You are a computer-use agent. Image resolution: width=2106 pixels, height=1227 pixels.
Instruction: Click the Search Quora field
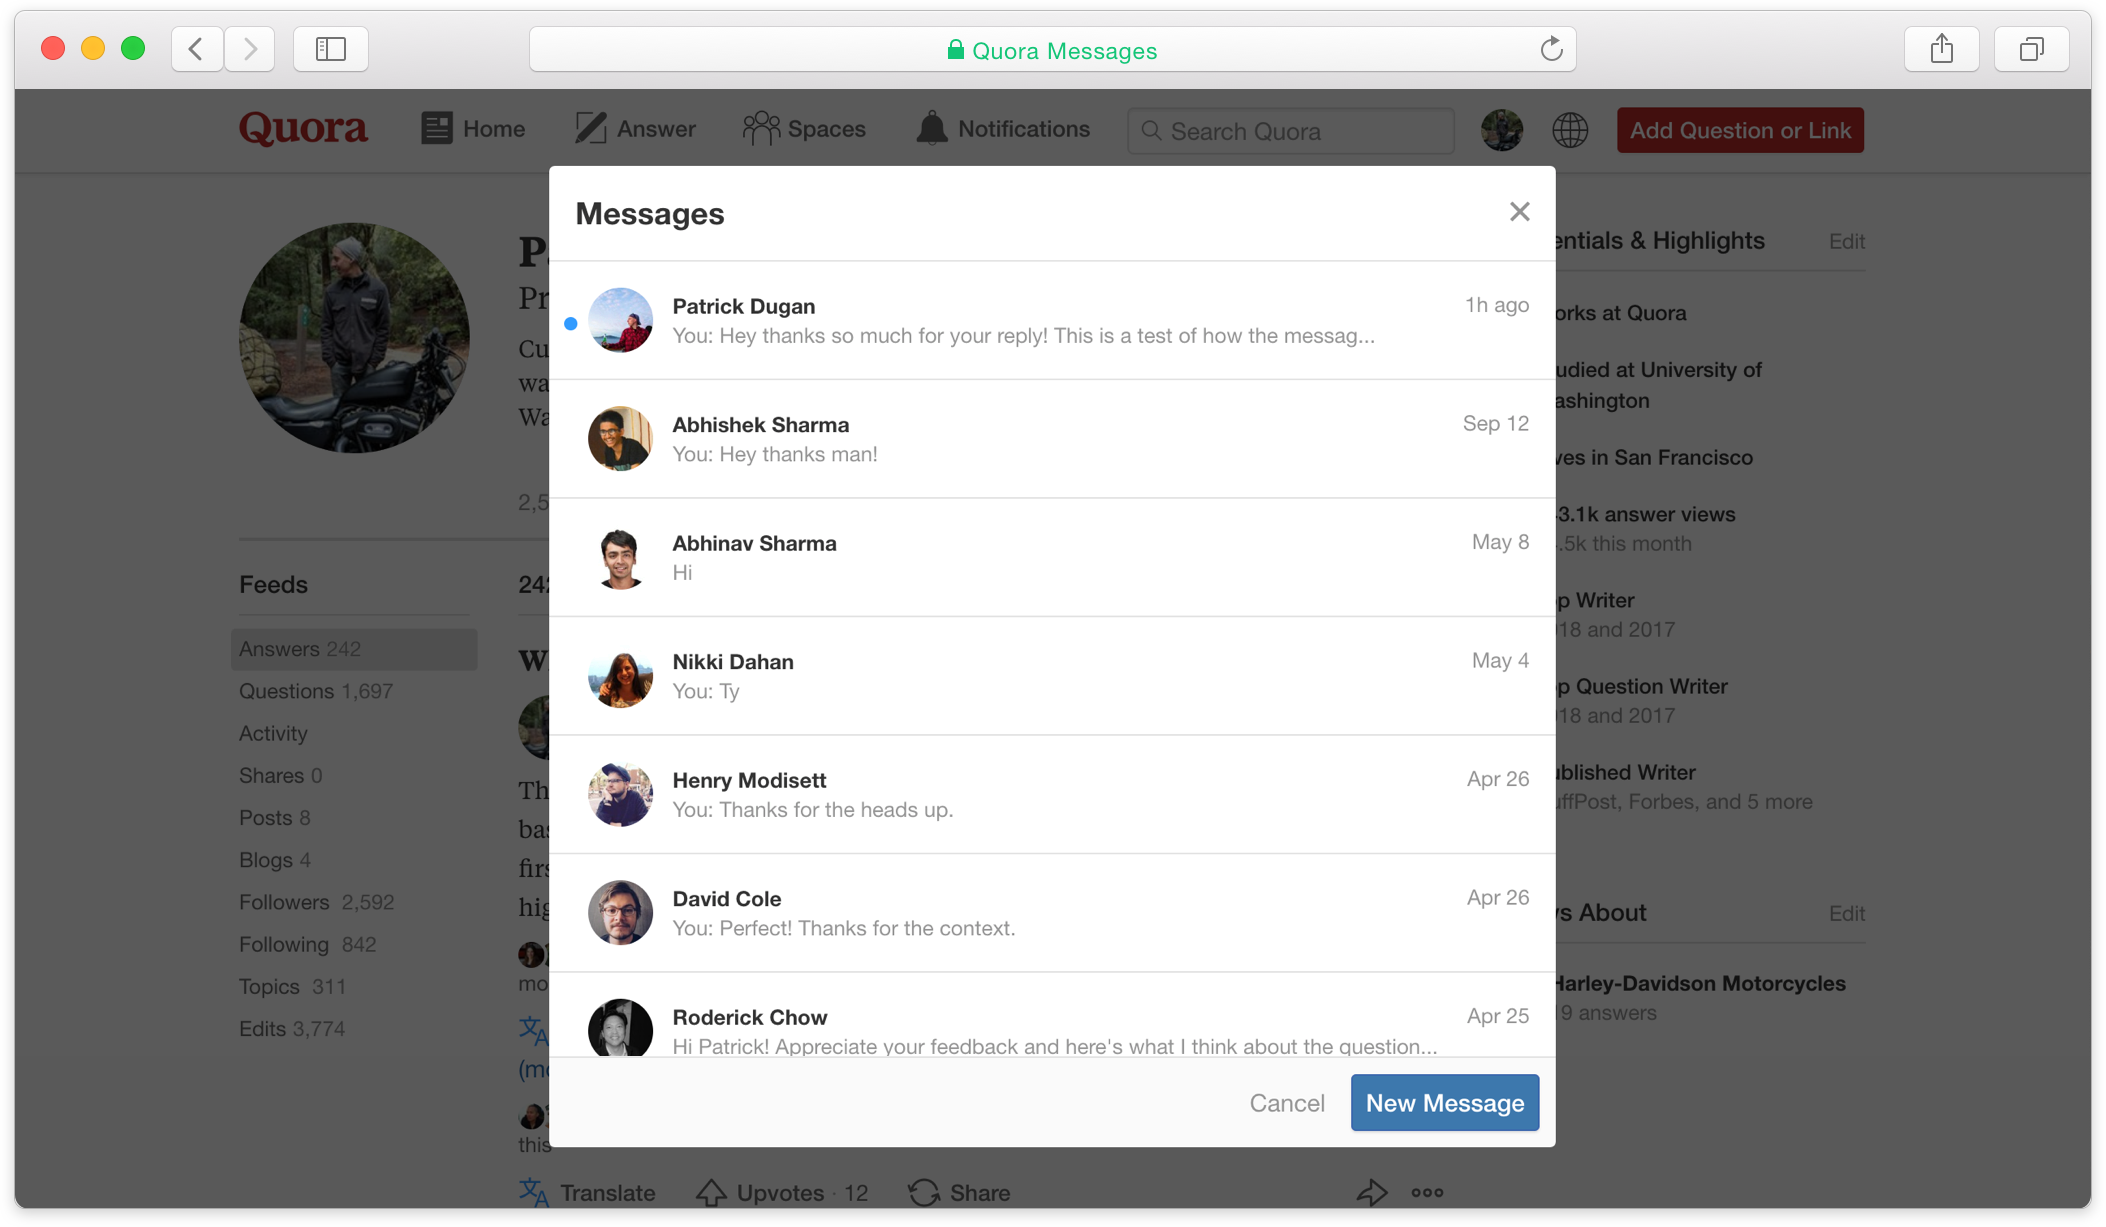coord(1290,131)
